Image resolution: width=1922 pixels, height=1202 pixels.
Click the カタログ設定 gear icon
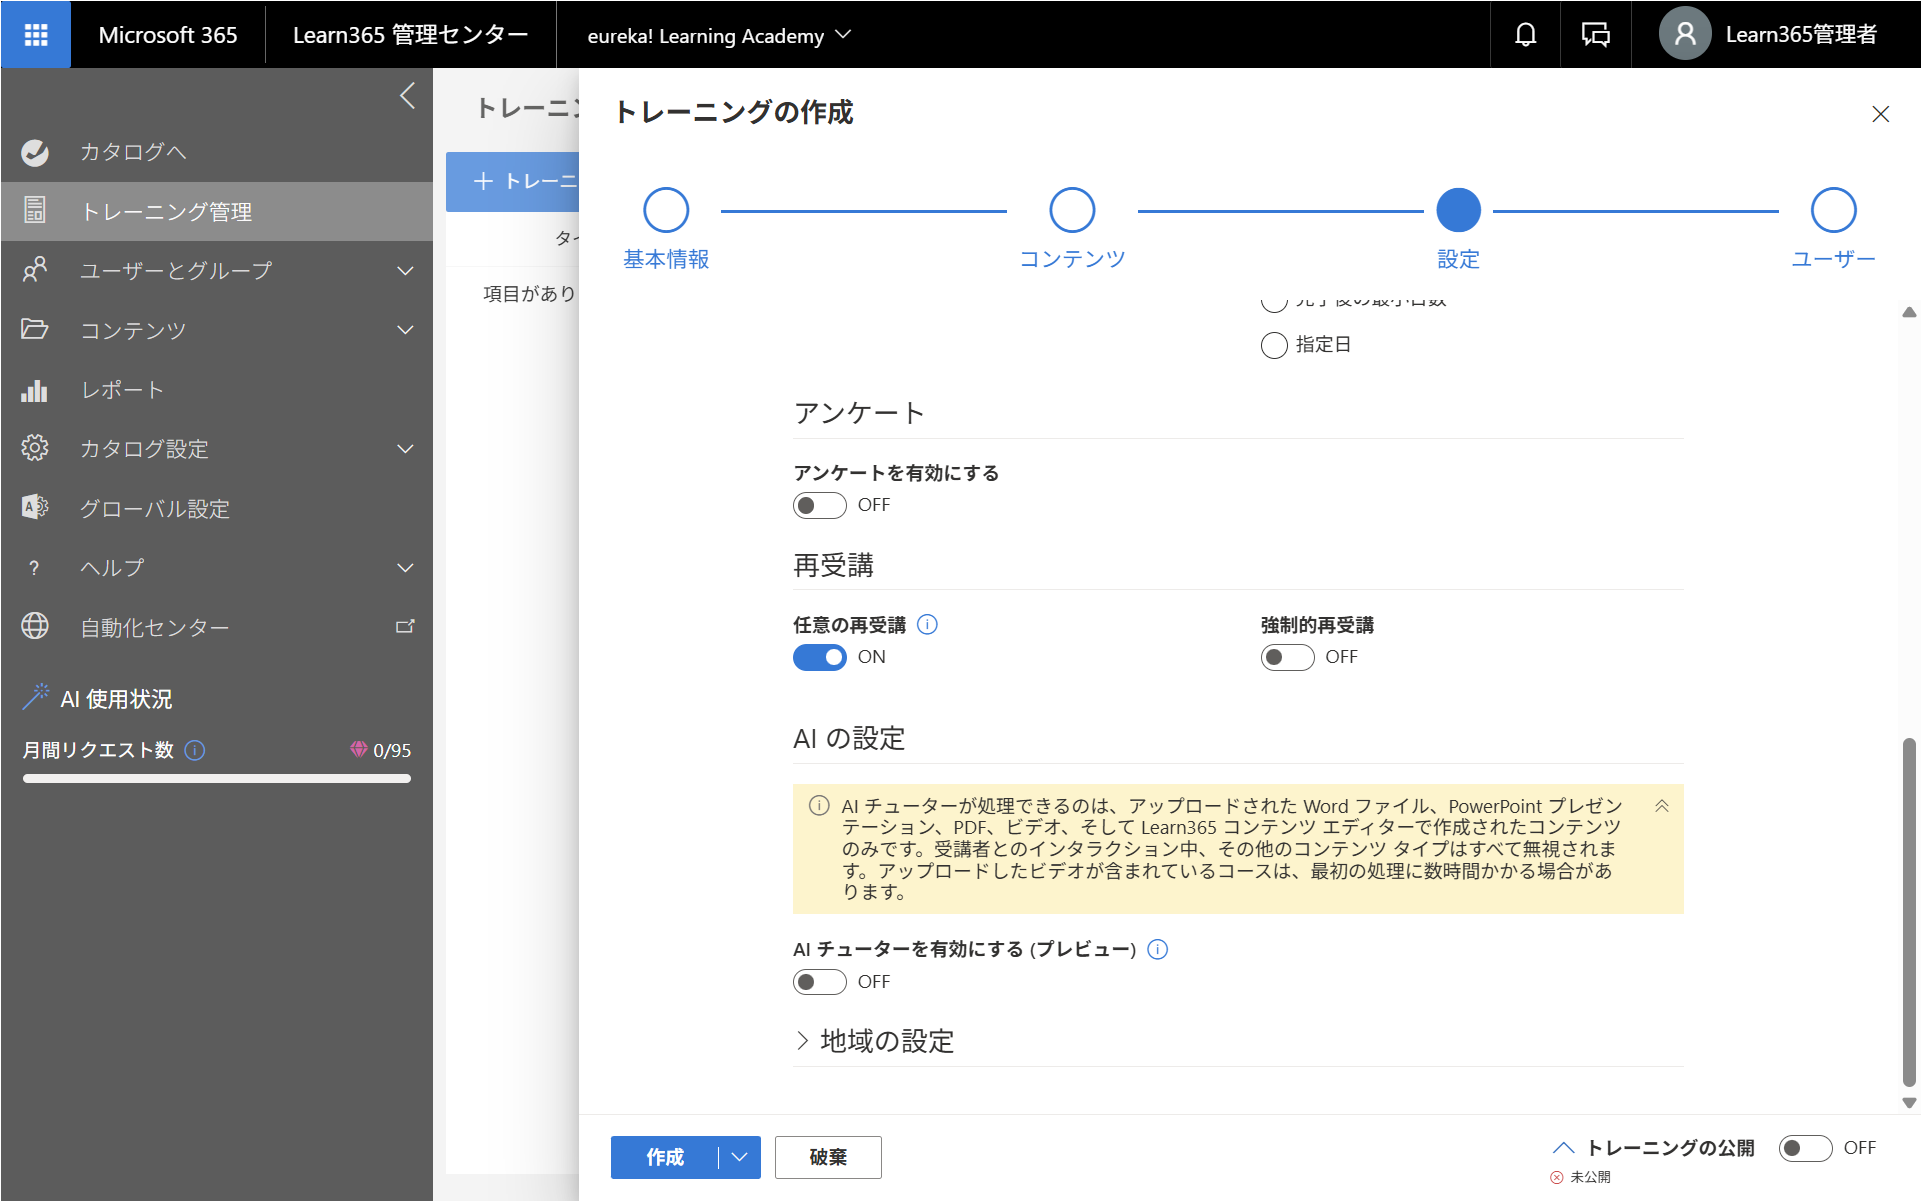35,448
